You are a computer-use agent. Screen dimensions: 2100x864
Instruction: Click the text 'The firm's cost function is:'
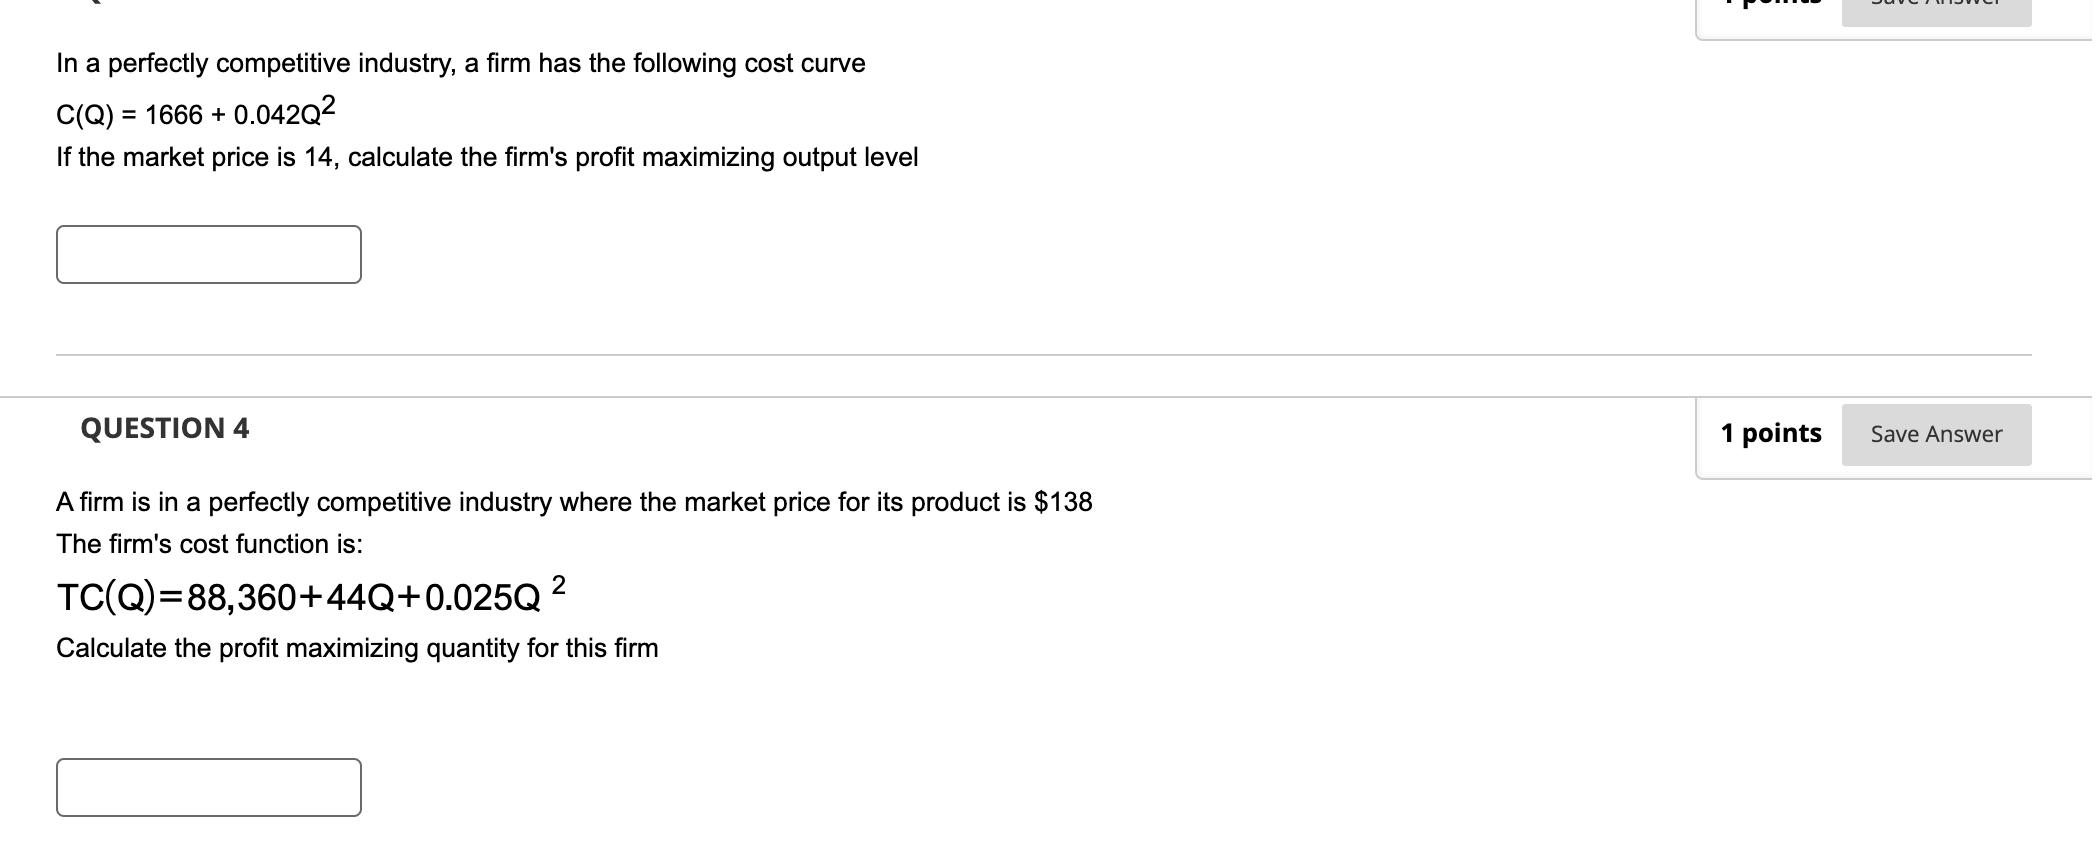[210, 544]
